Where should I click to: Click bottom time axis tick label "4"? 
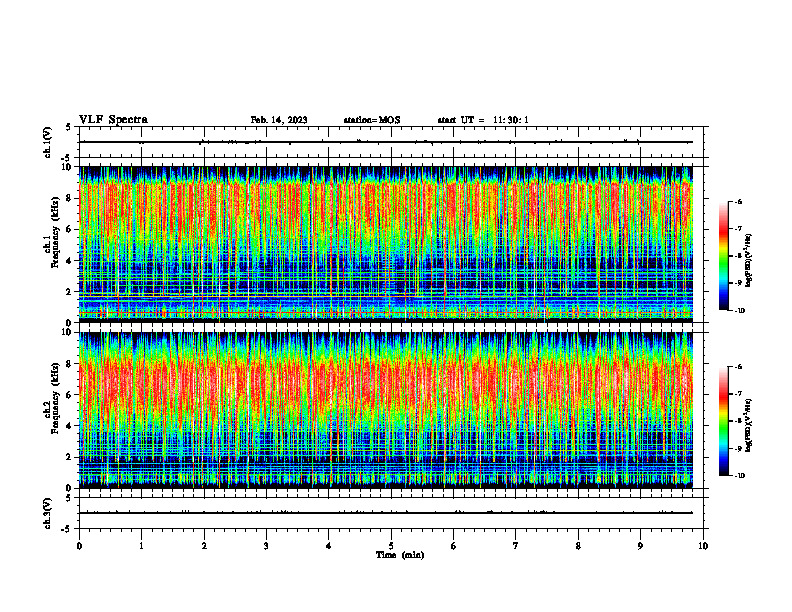[329, 546]
